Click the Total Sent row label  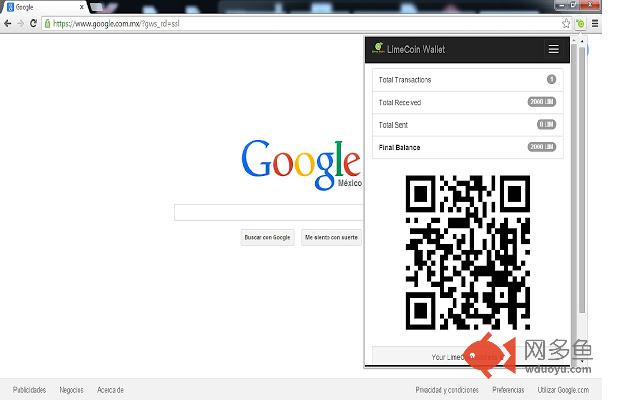pyautogui.click(x=393, y=125)
